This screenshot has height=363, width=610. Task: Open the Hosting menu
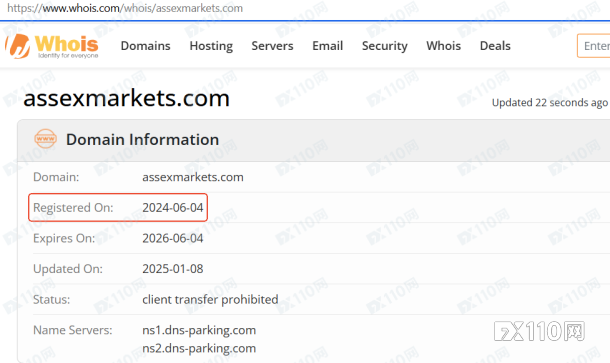(211, 46)
